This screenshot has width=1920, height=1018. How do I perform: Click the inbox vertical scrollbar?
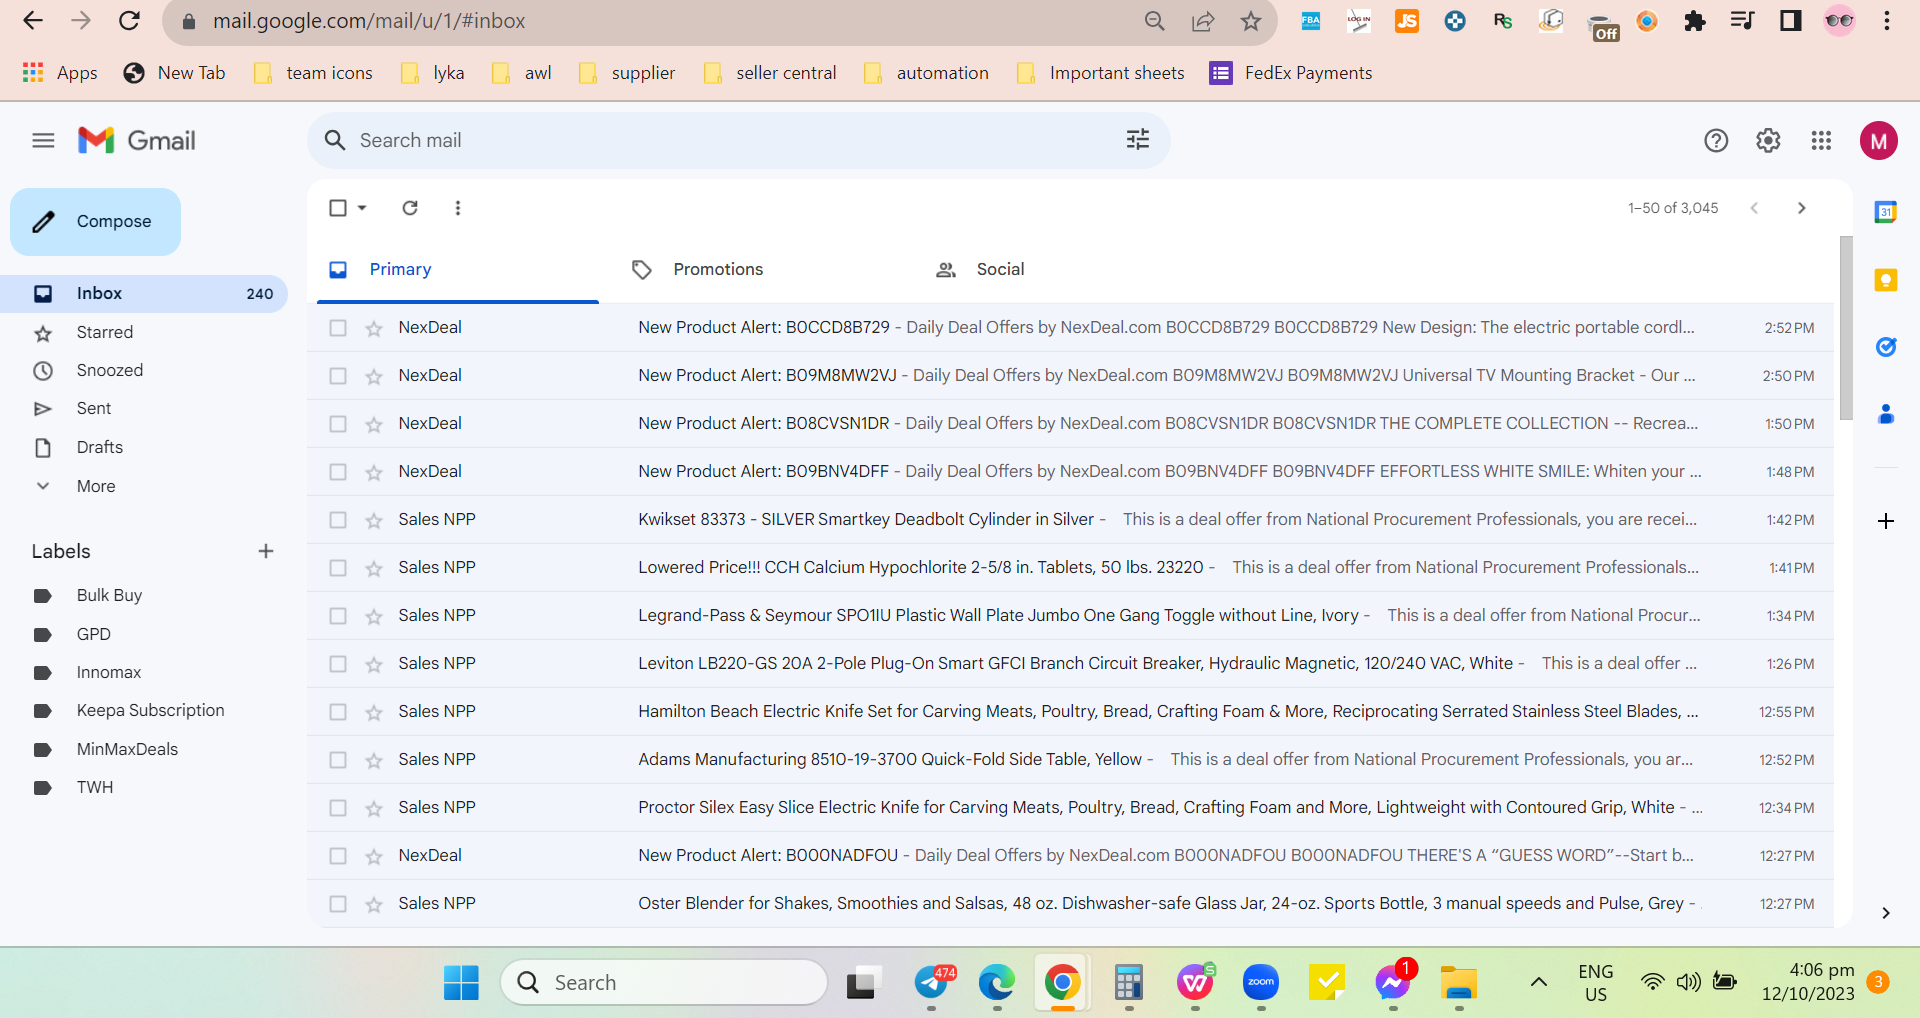[1846, 328]
